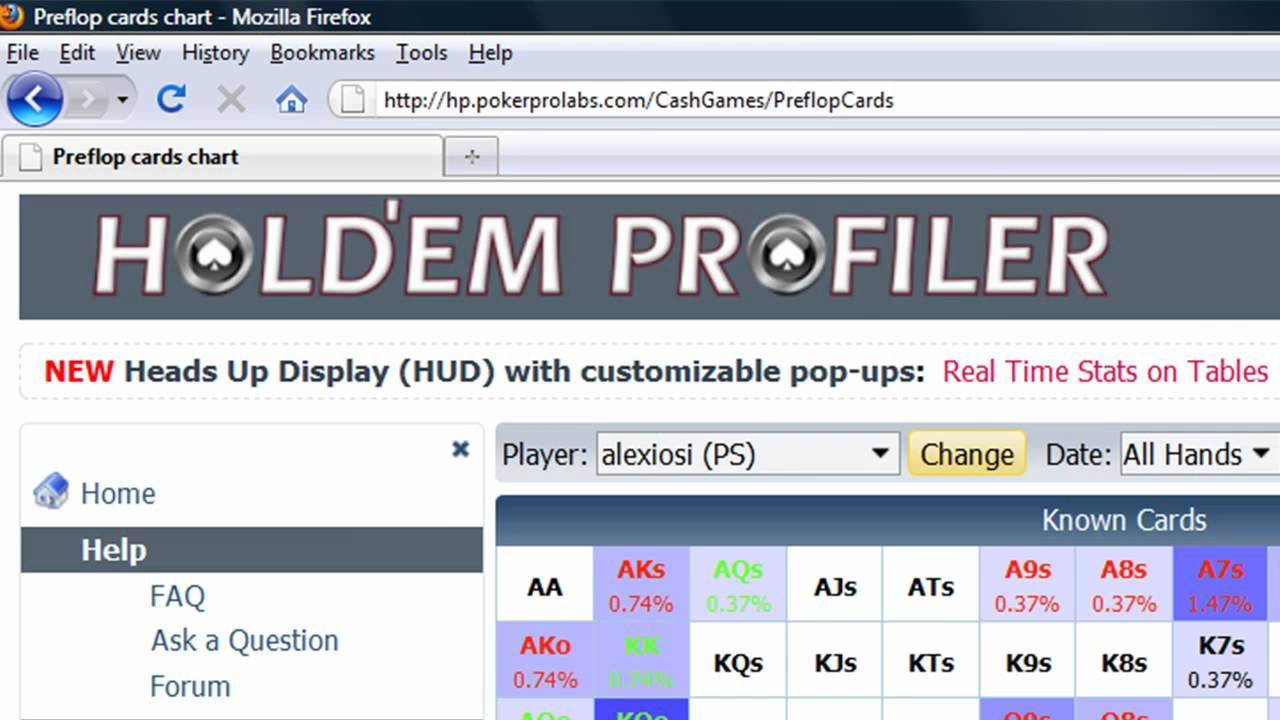This screenshot has width=1280, height=720.
Task: Follow the Real Time Stats on Tables link
Action: pos(1105,371)
